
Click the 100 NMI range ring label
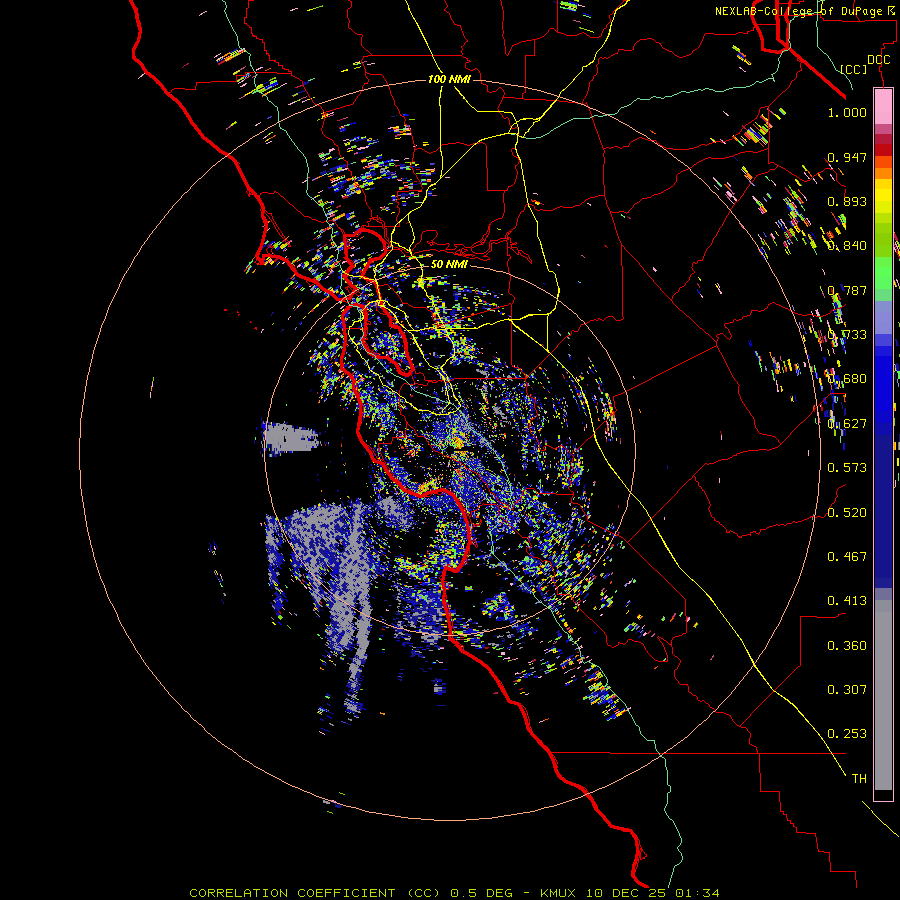click(x=449, y=79)
